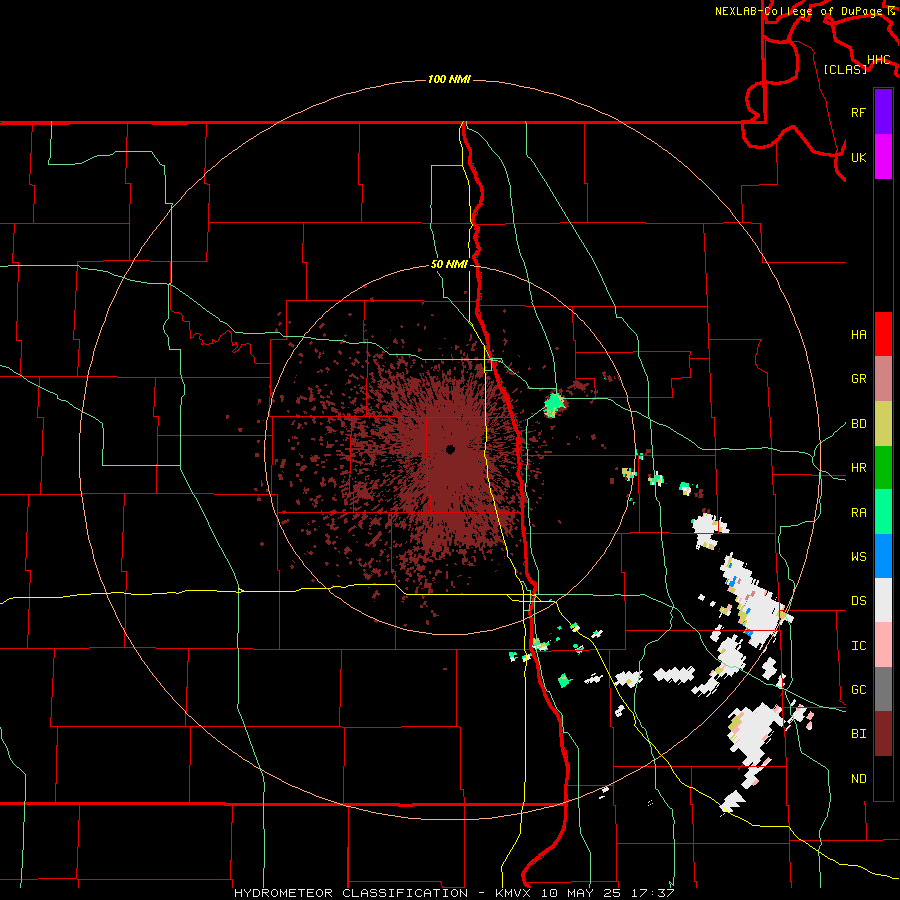Click the magenta UK legend color swatch

883,157
